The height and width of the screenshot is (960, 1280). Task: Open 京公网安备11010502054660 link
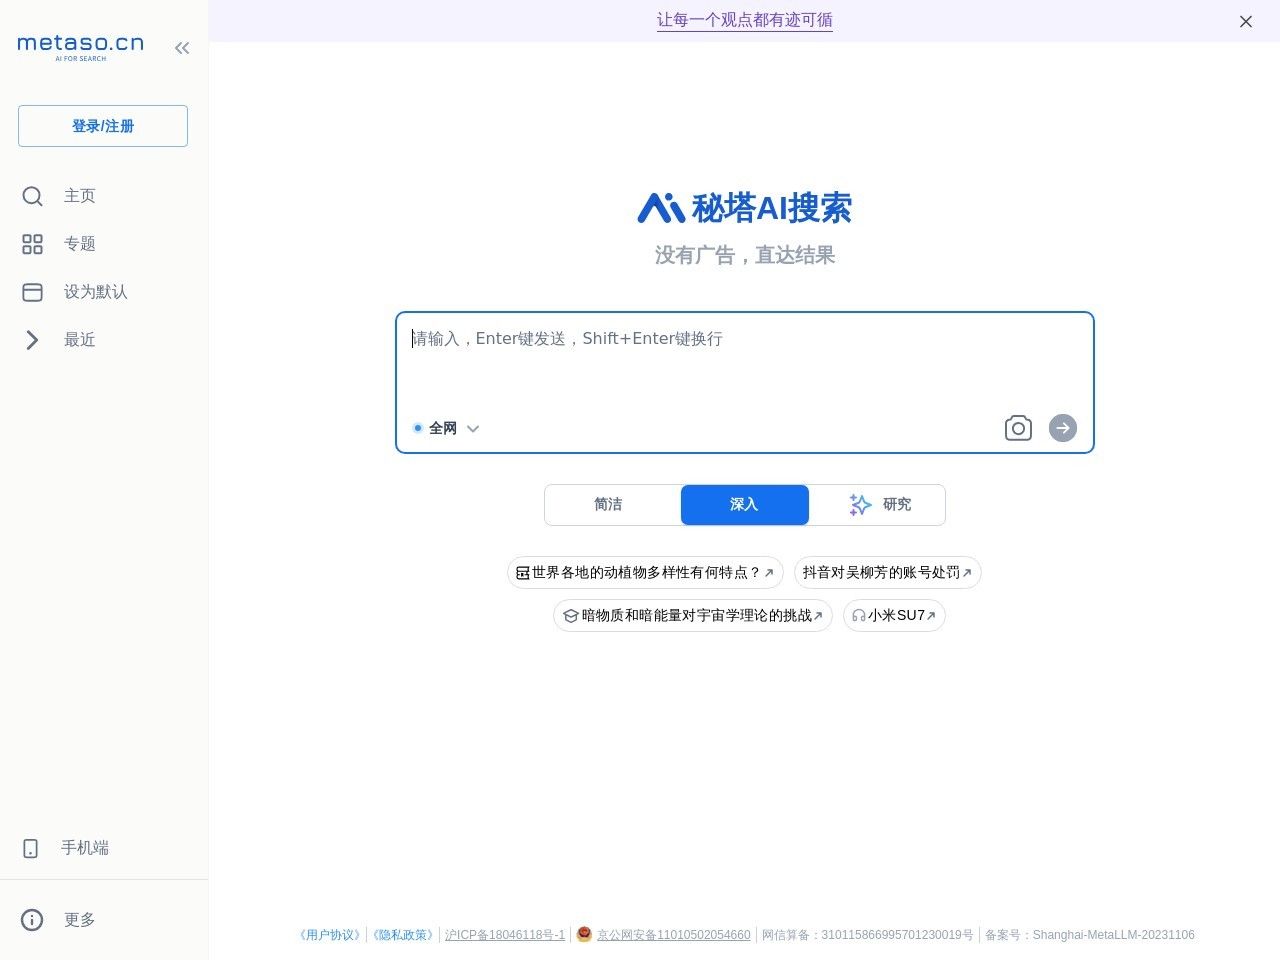(x=673, y=935)
